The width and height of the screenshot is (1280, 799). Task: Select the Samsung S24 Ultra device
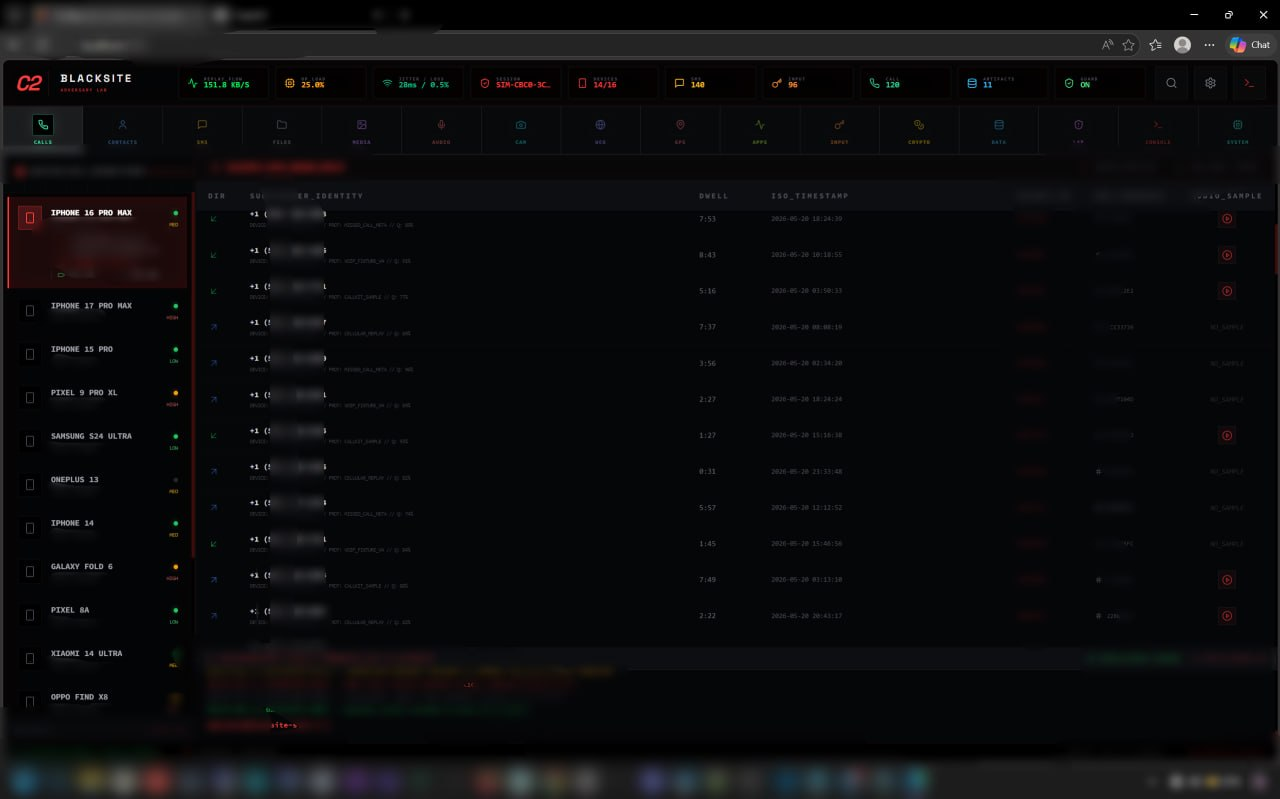tap(98, 441)
